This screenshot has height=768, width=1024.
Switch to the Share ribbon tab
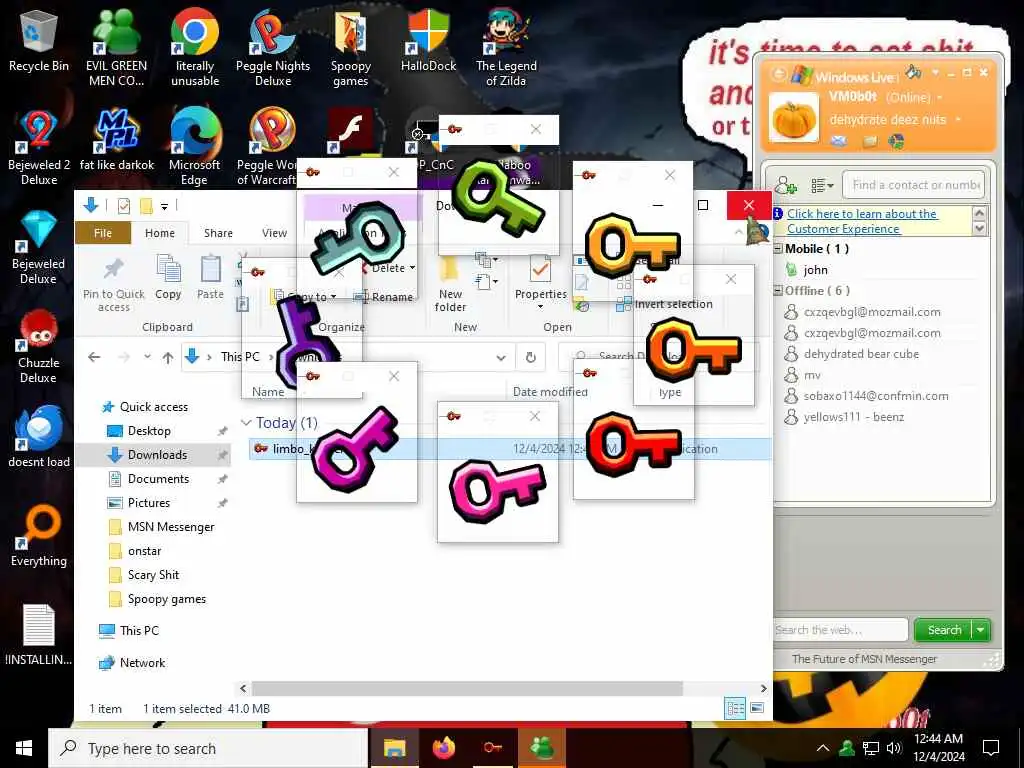click(x=218, y=233)
